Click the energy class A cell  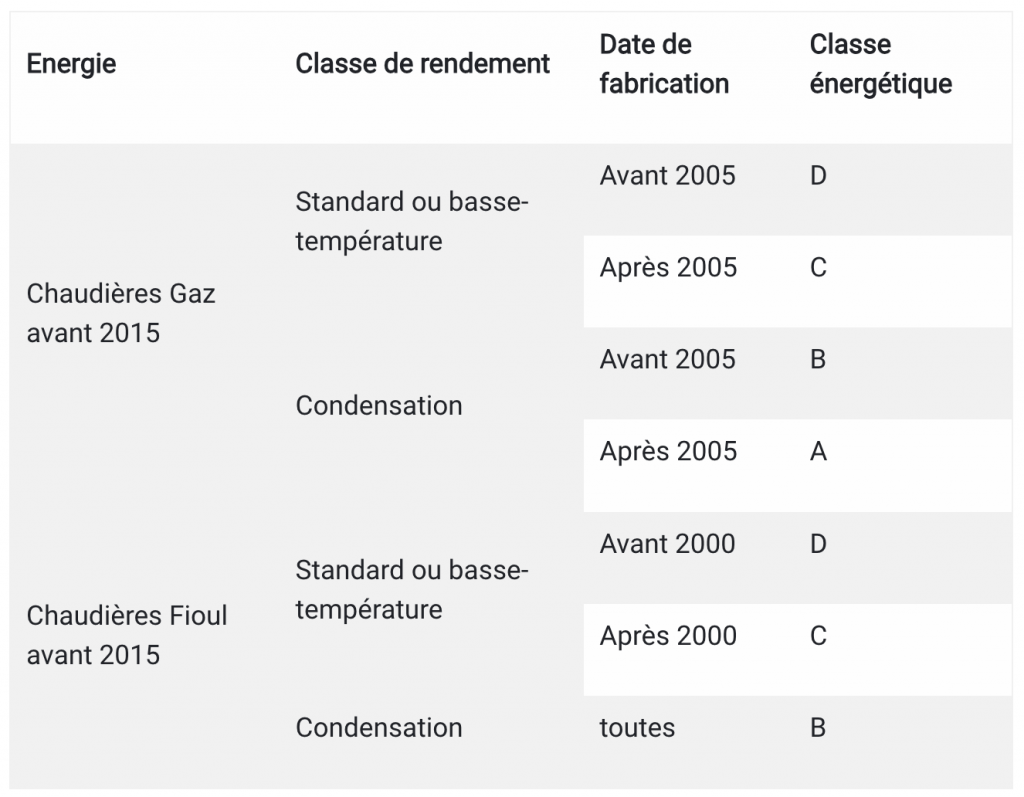(818, 452)
